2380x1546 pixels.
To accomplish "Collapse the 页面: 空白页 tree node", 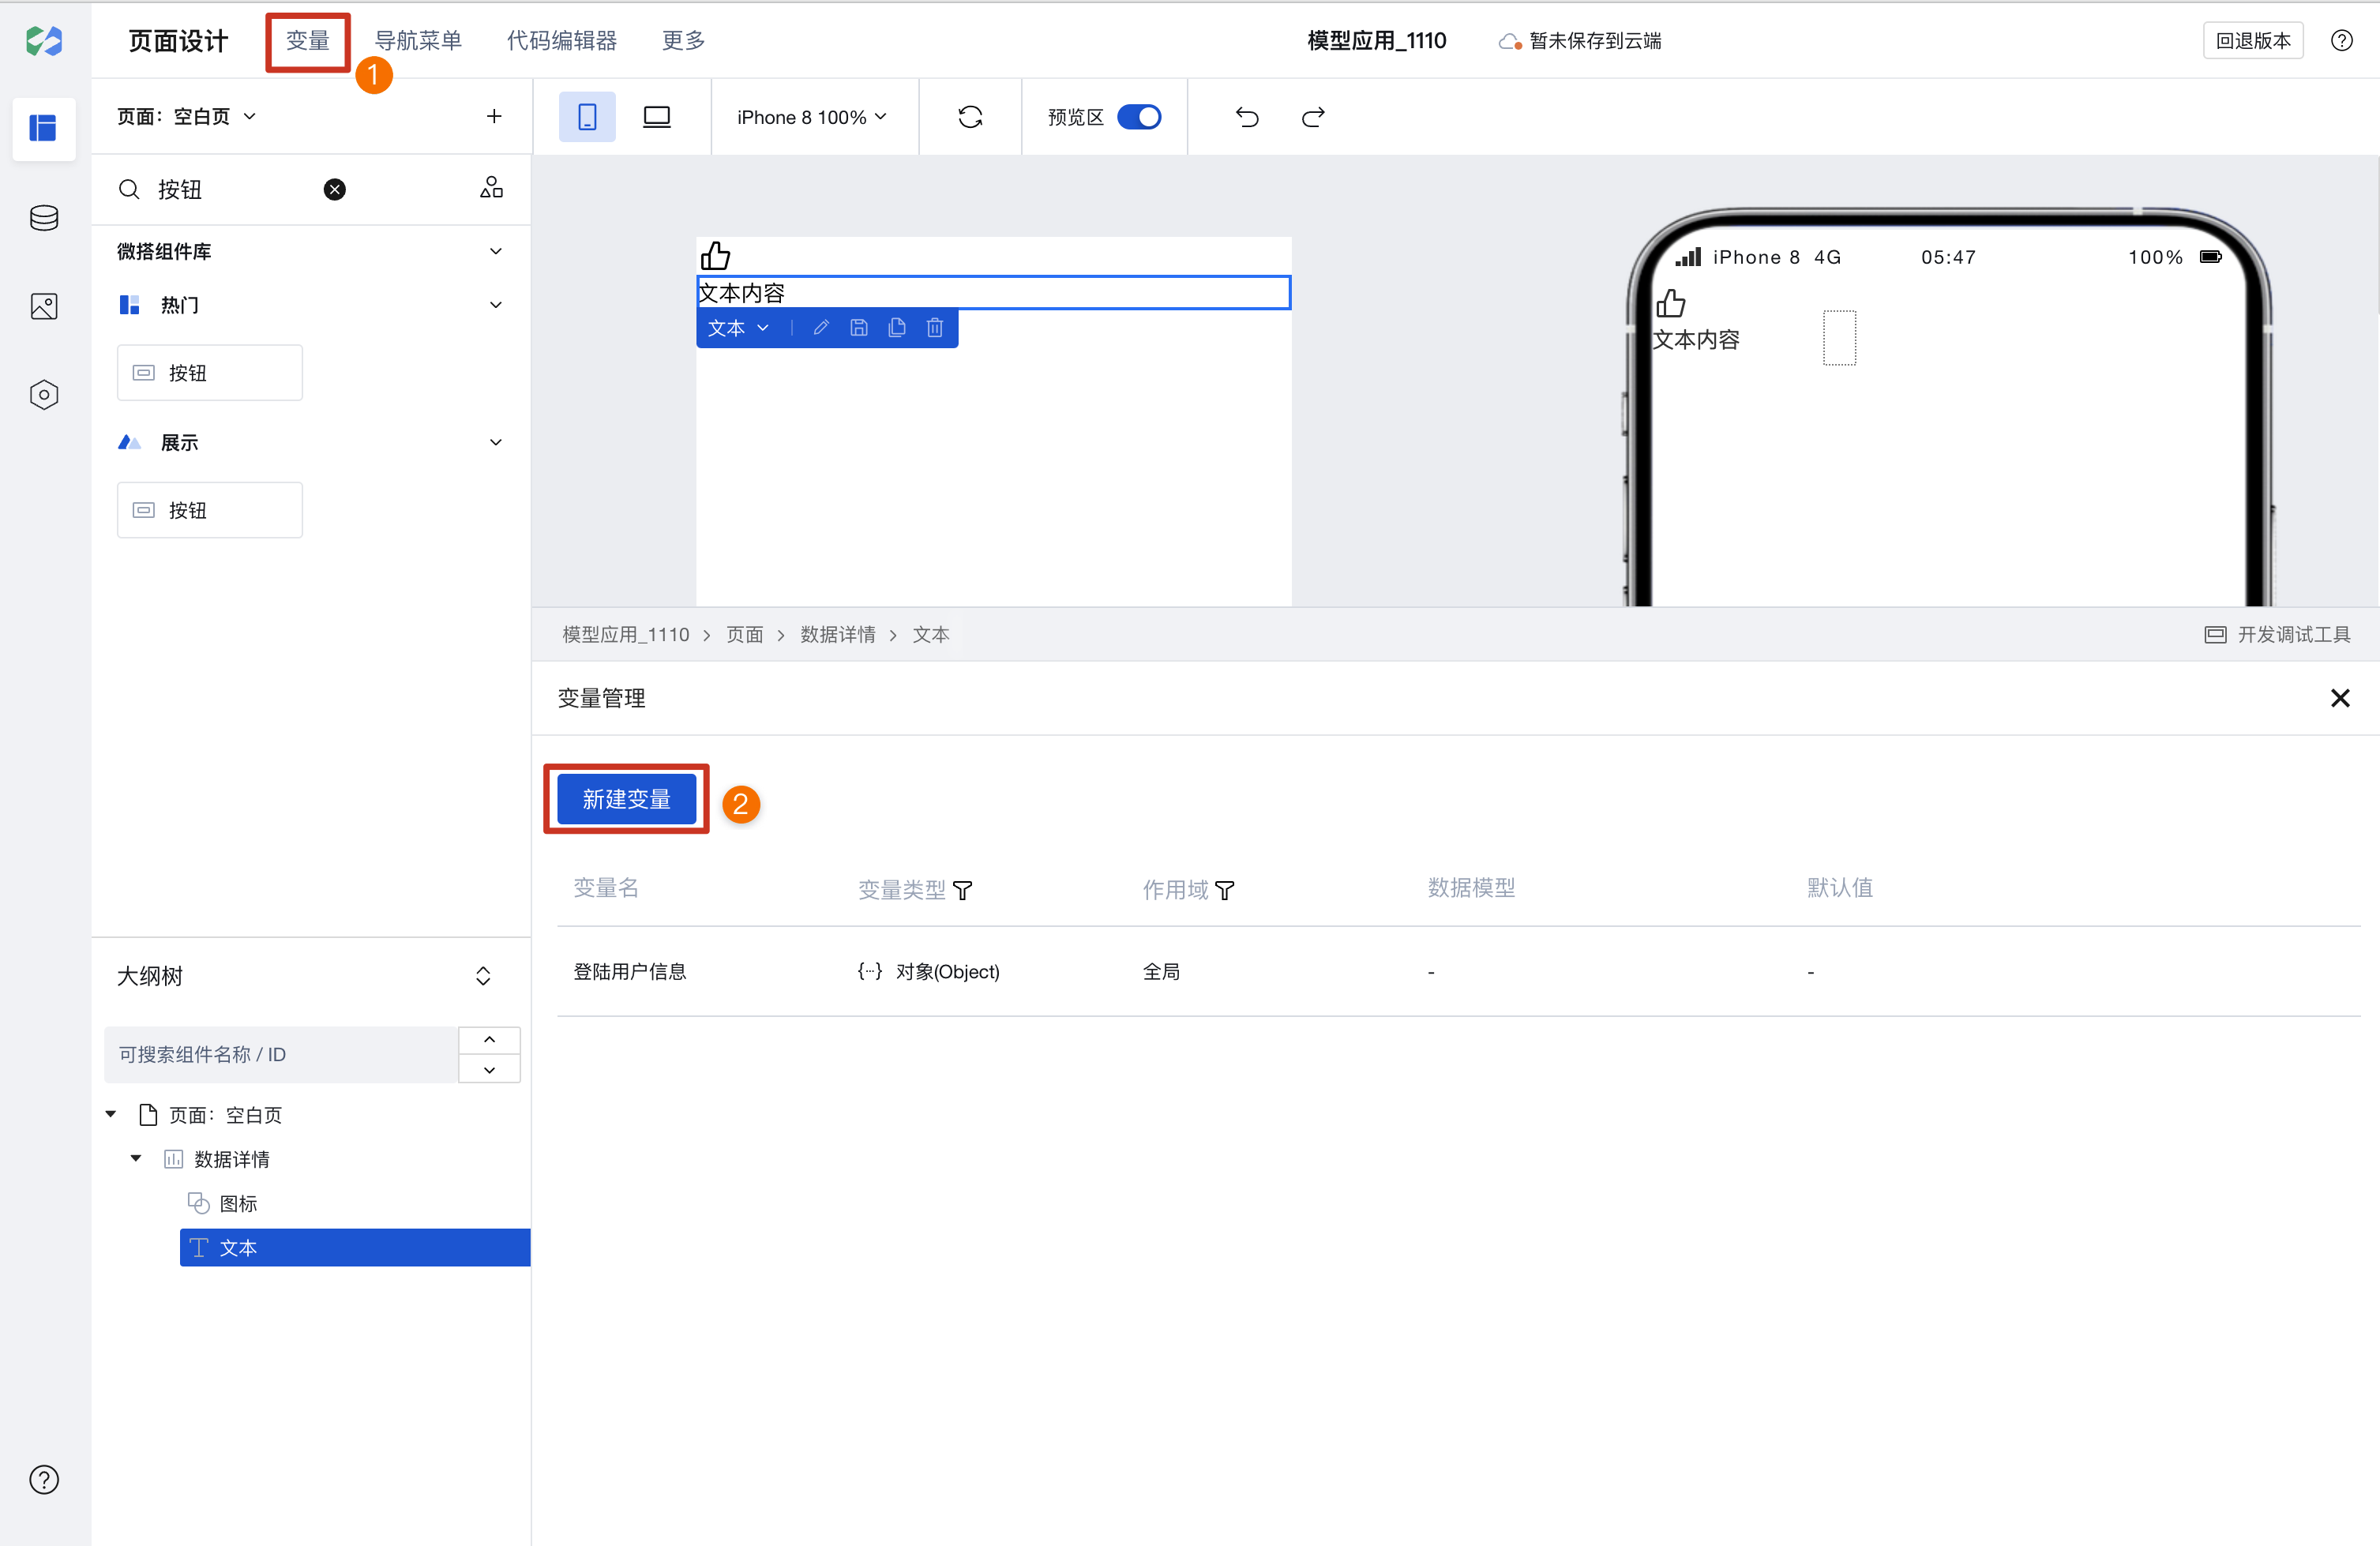I will [111, 1113].
